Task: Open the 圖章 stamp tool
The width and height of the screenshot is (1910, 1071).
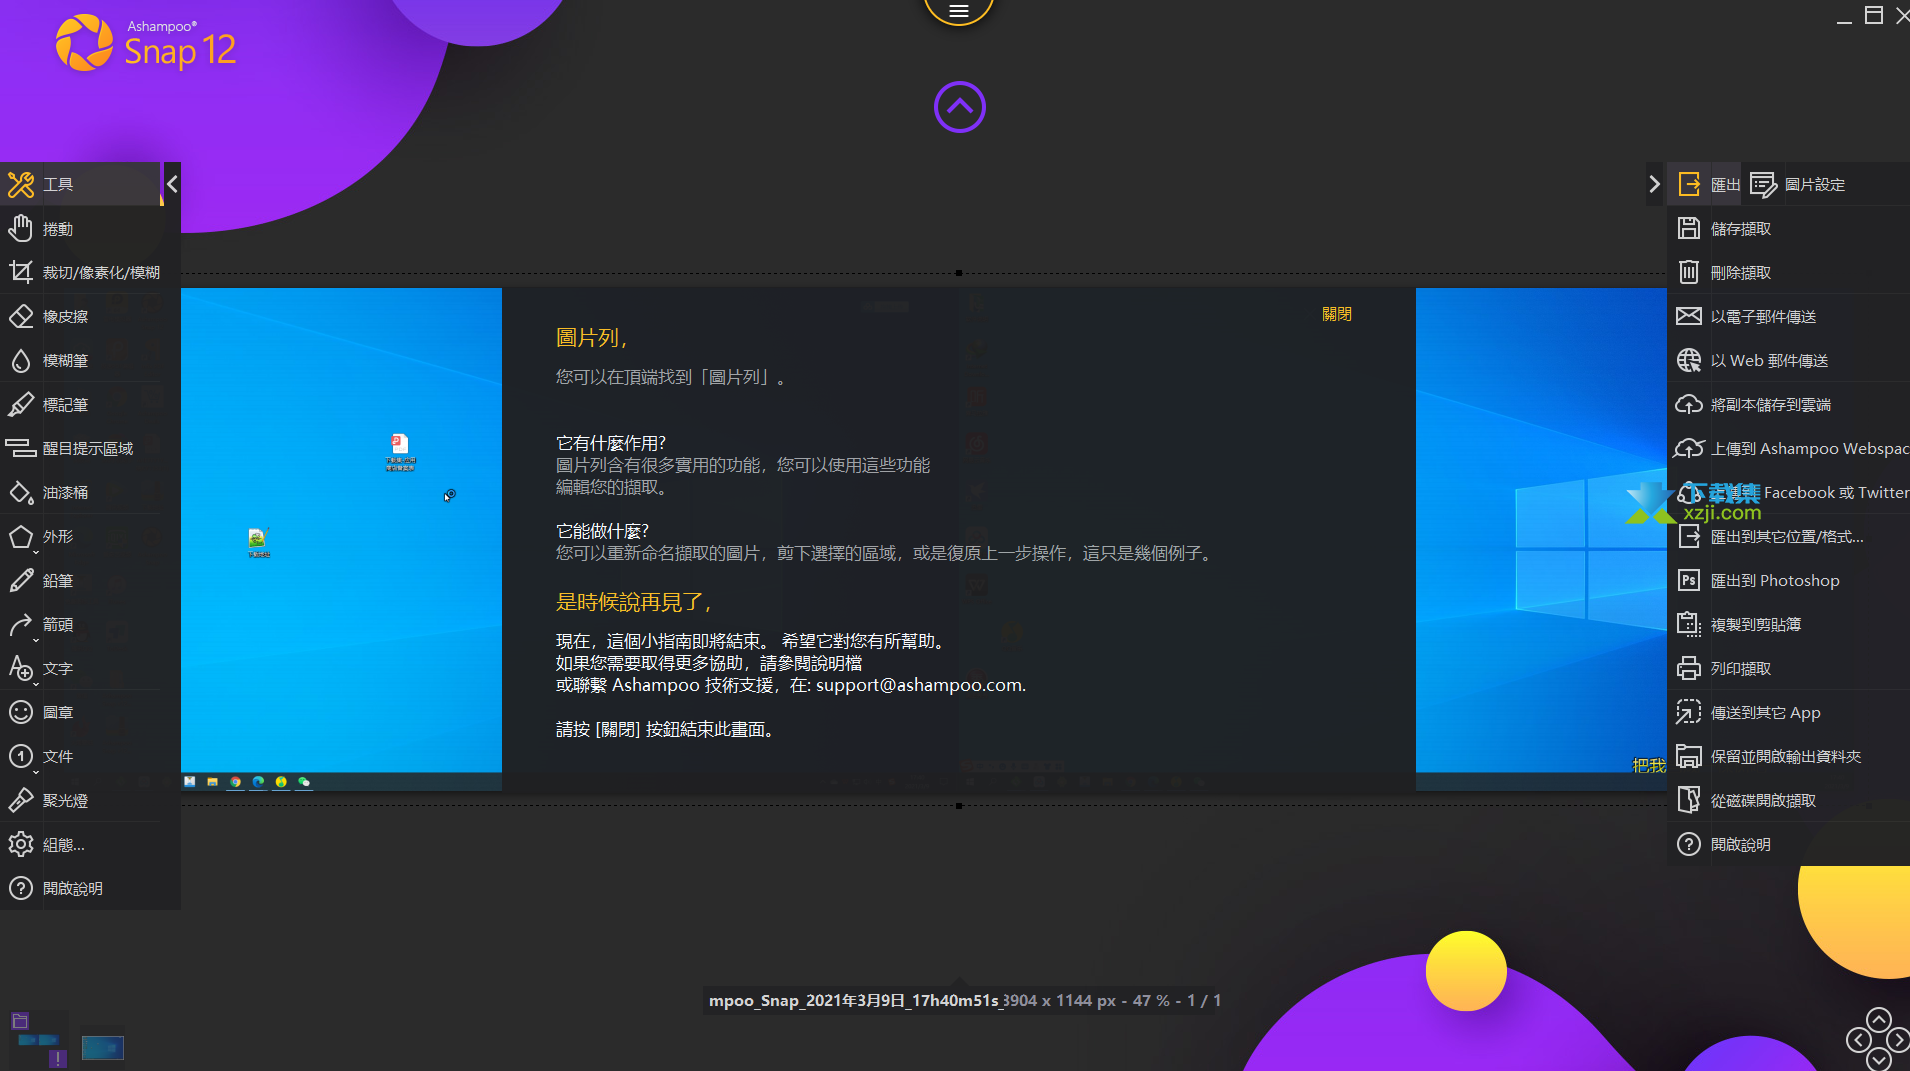Action: 80,712
